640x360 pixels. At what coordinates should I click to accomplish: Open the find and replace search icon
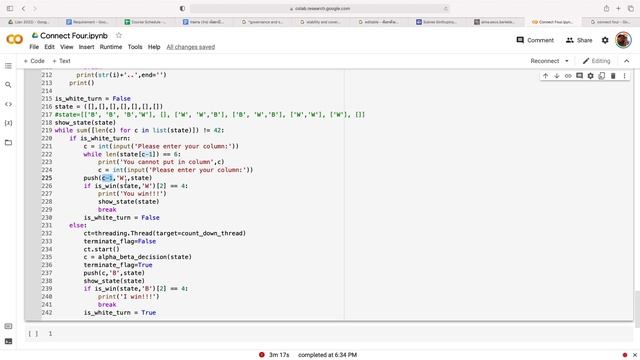click(x=8, y=85)
